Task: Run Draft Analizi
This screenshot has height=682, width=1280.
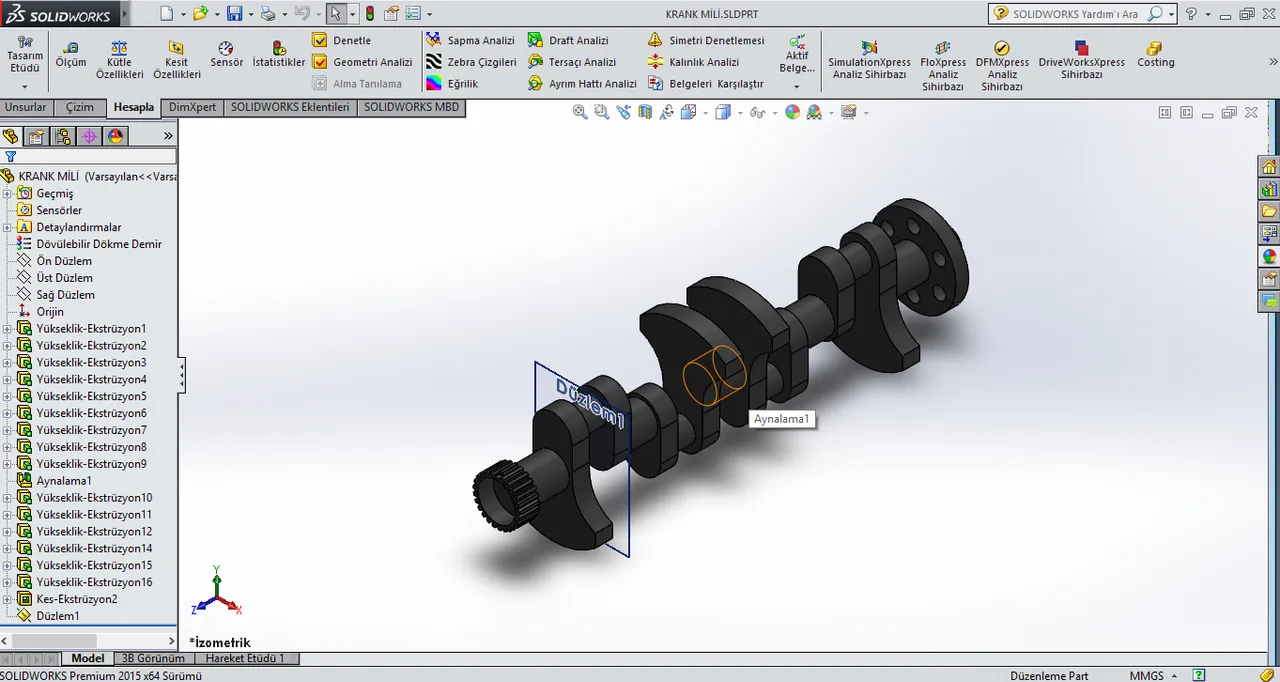Action: point(568,40)
